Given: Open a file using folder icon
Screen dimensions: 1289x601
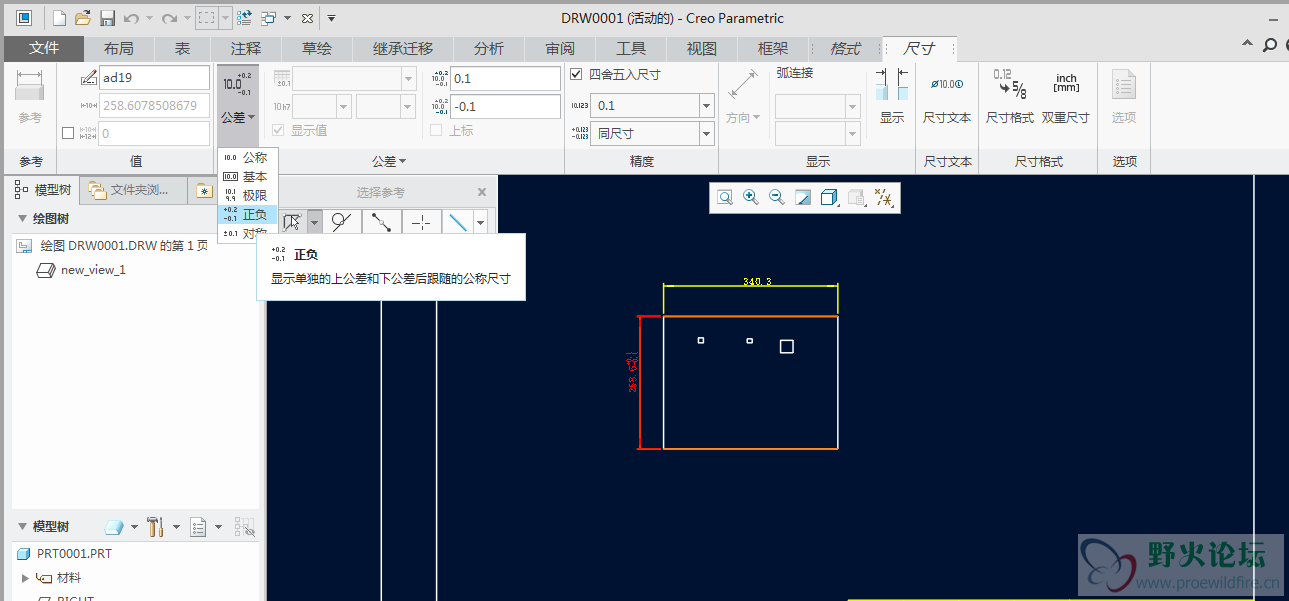Looking at the screenshot, I should 83,18.
